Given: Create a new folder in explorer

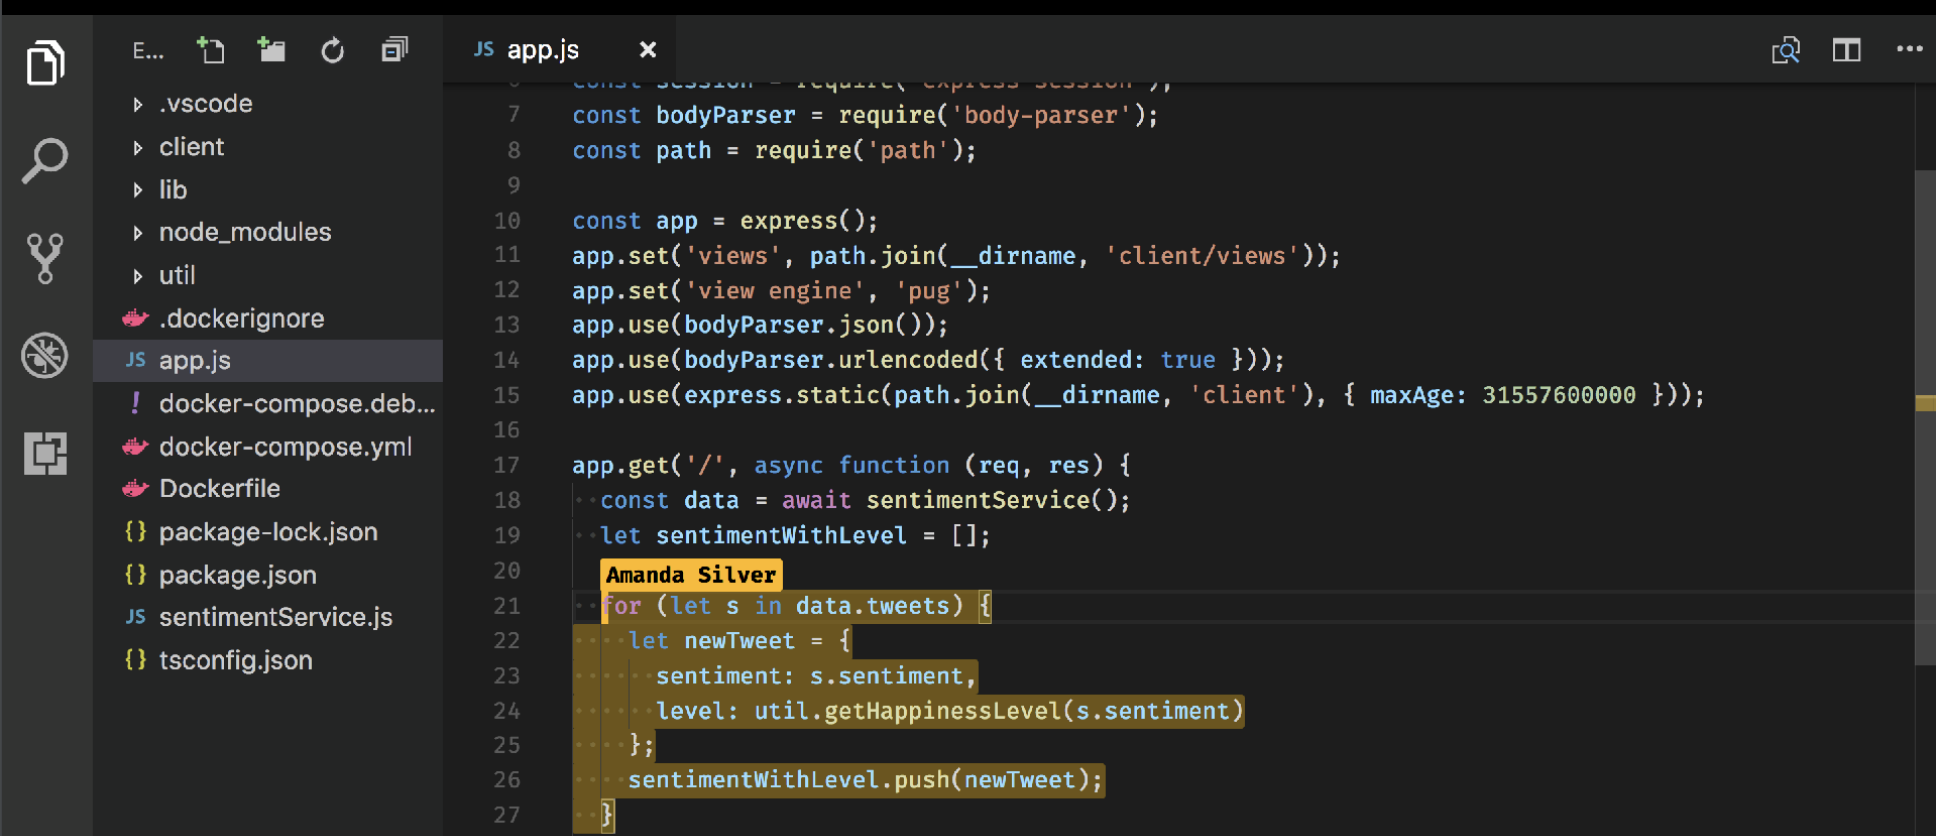Looking at the screenshot, I should pos(271,50).
